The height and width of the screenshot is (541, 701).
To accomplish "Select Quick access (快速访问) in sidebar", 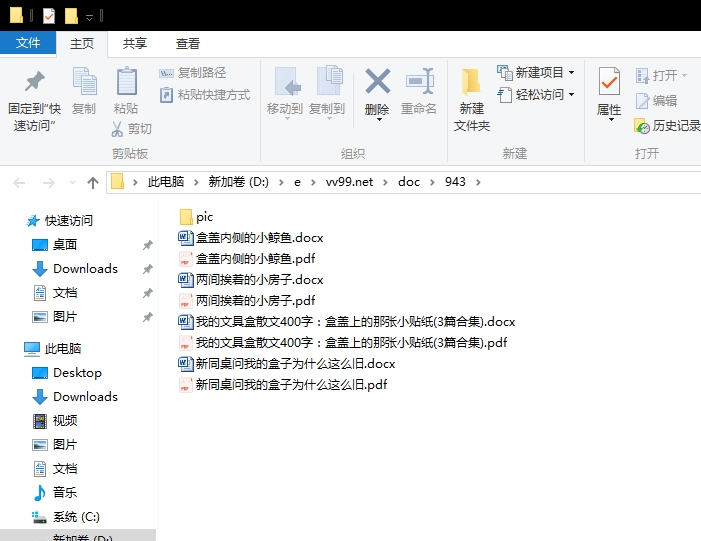I will (x=59, y=221).
